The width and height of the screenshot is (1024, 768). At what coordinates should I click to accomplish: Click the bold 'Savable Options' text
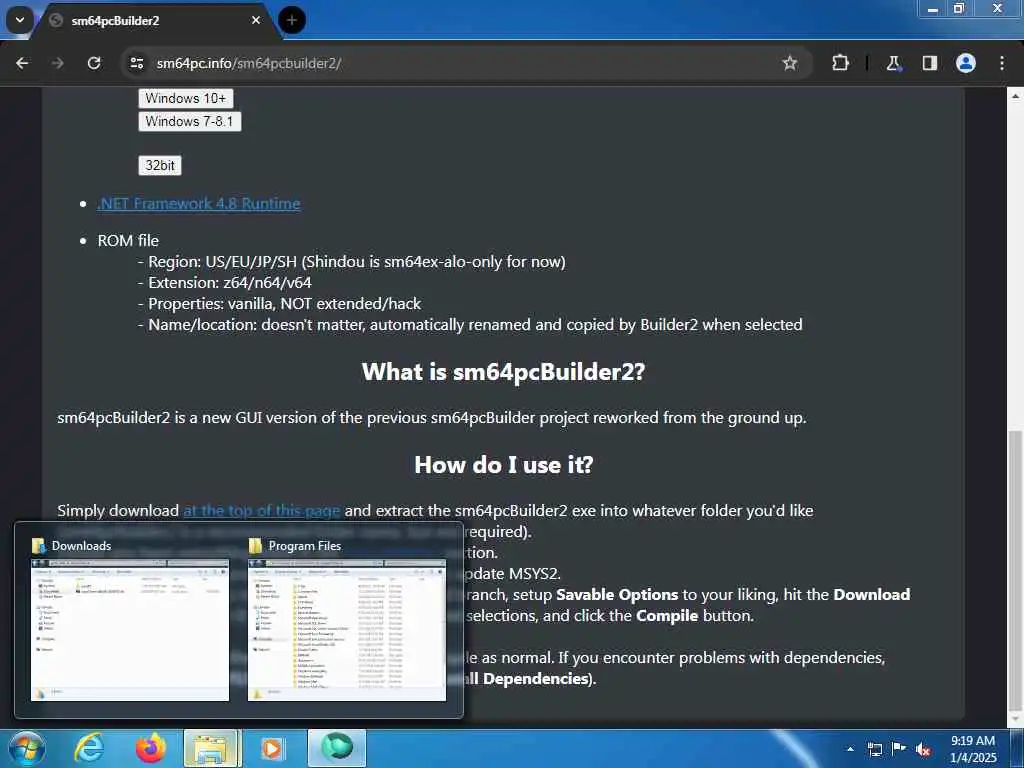coord(617,594)
